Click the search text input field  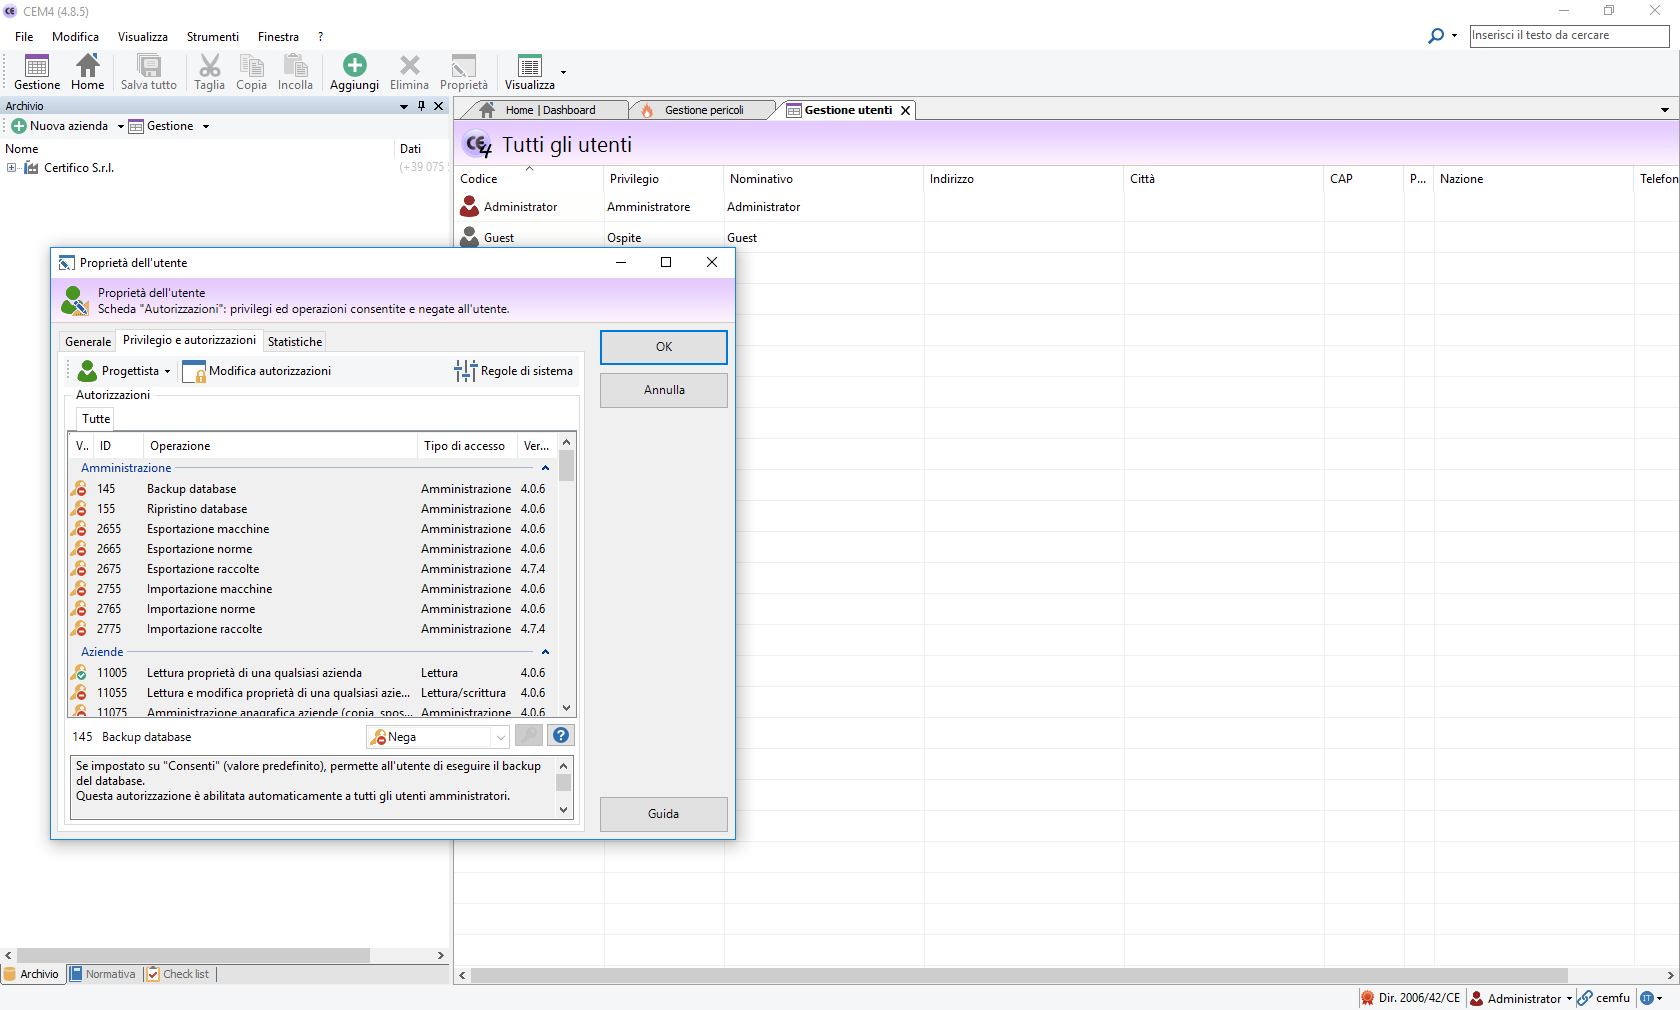point(1567,36)
